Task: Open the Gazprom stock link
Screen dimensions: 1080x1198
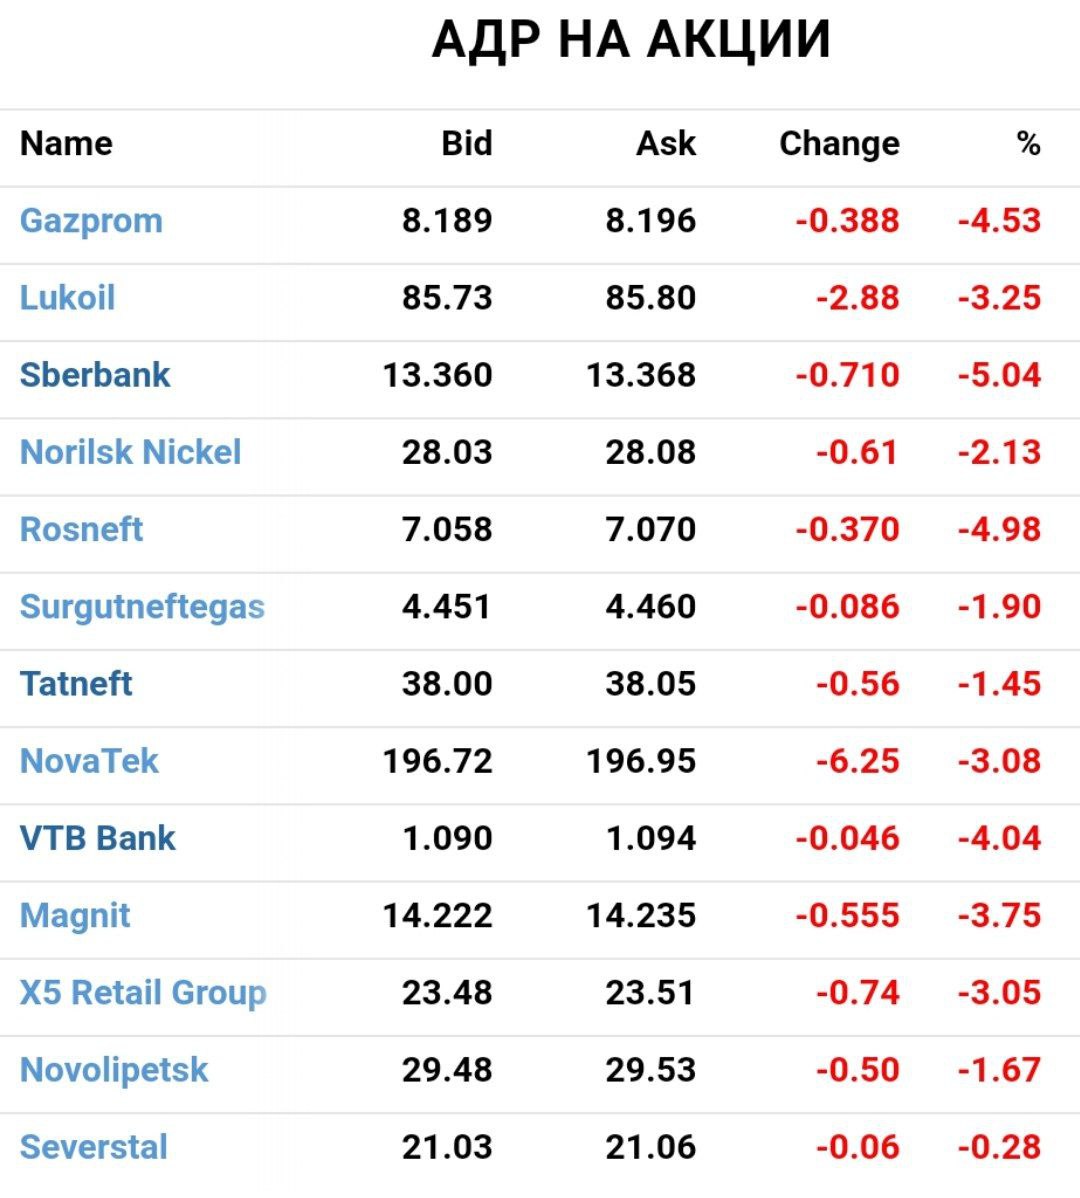Action: point(91,221)
